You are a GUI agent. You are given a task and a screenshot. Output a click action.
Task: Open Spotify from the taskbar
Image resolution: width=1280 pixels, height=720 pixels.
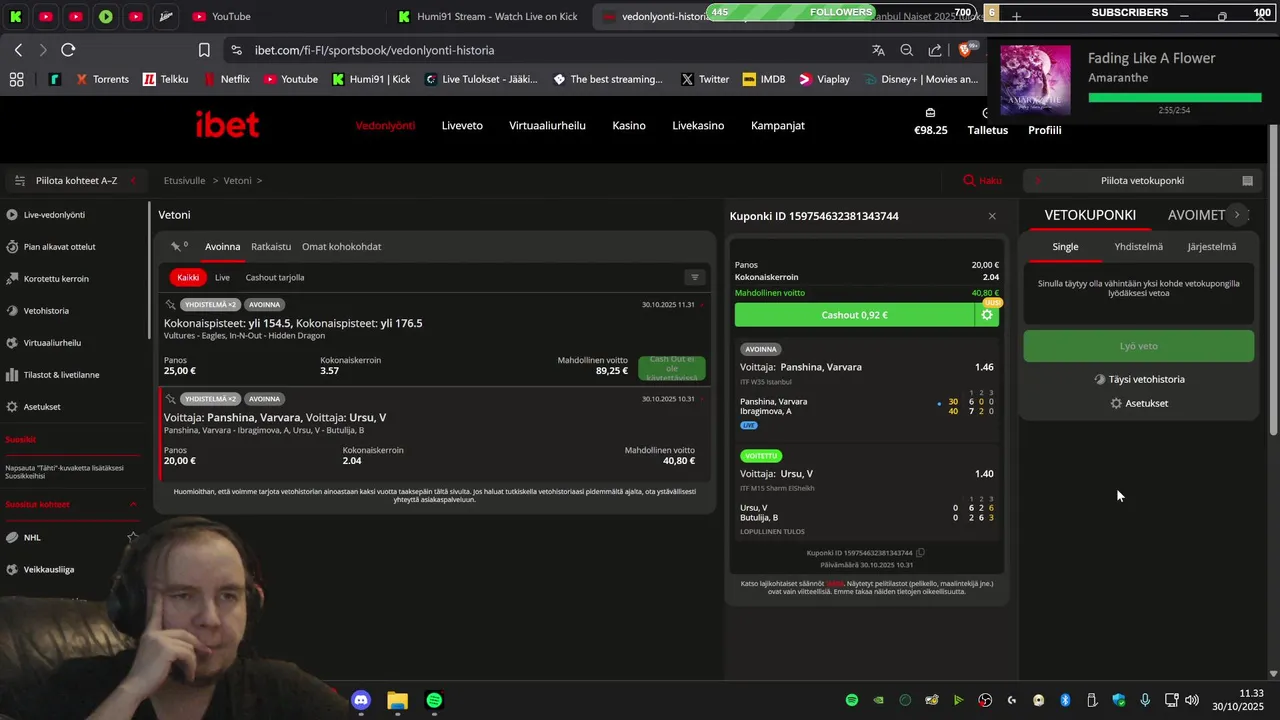[x=433, y=700]
